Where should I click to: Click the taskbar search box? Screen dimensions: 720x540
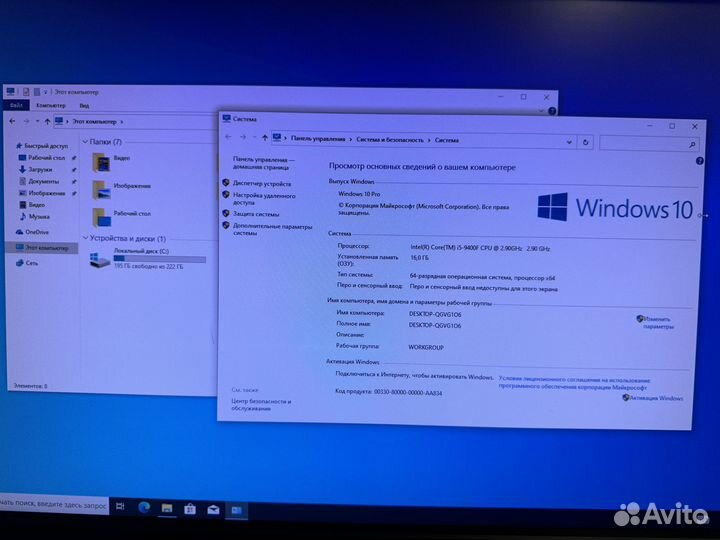click(x=54, y=505)
